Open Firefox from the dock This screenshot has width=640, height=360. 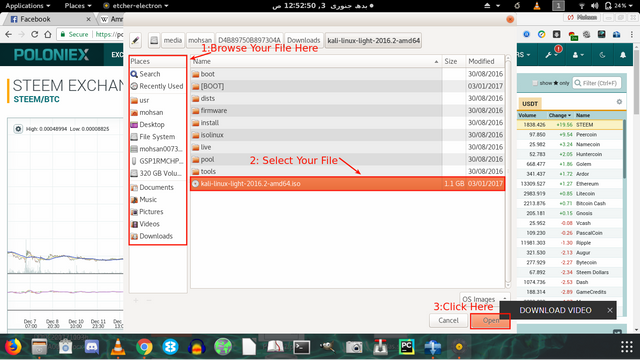coord(13,347)
